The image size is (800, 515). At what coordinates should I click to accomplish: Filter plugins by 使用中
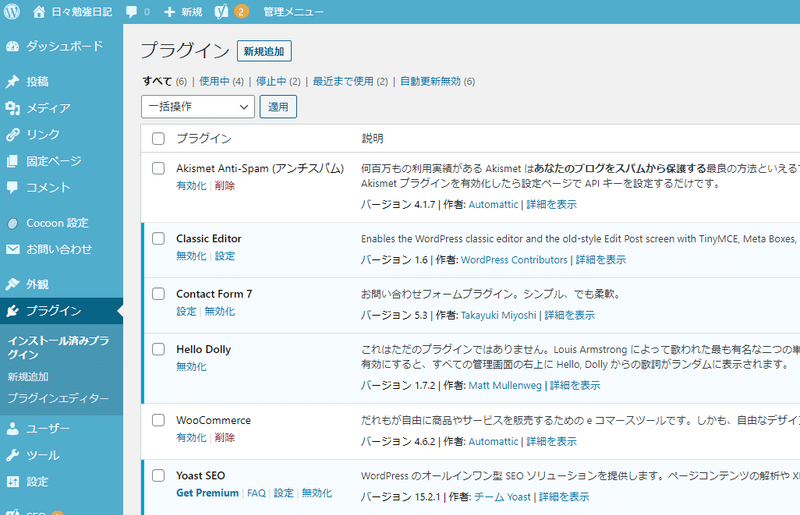pyautogui.click(x=214, y=81)
